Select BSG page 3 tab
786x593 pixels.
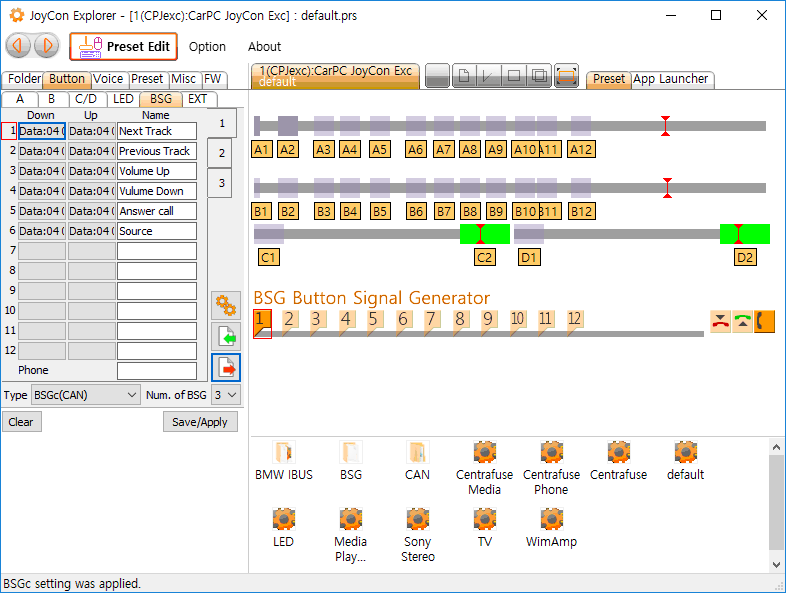click(x=222, y=183)
